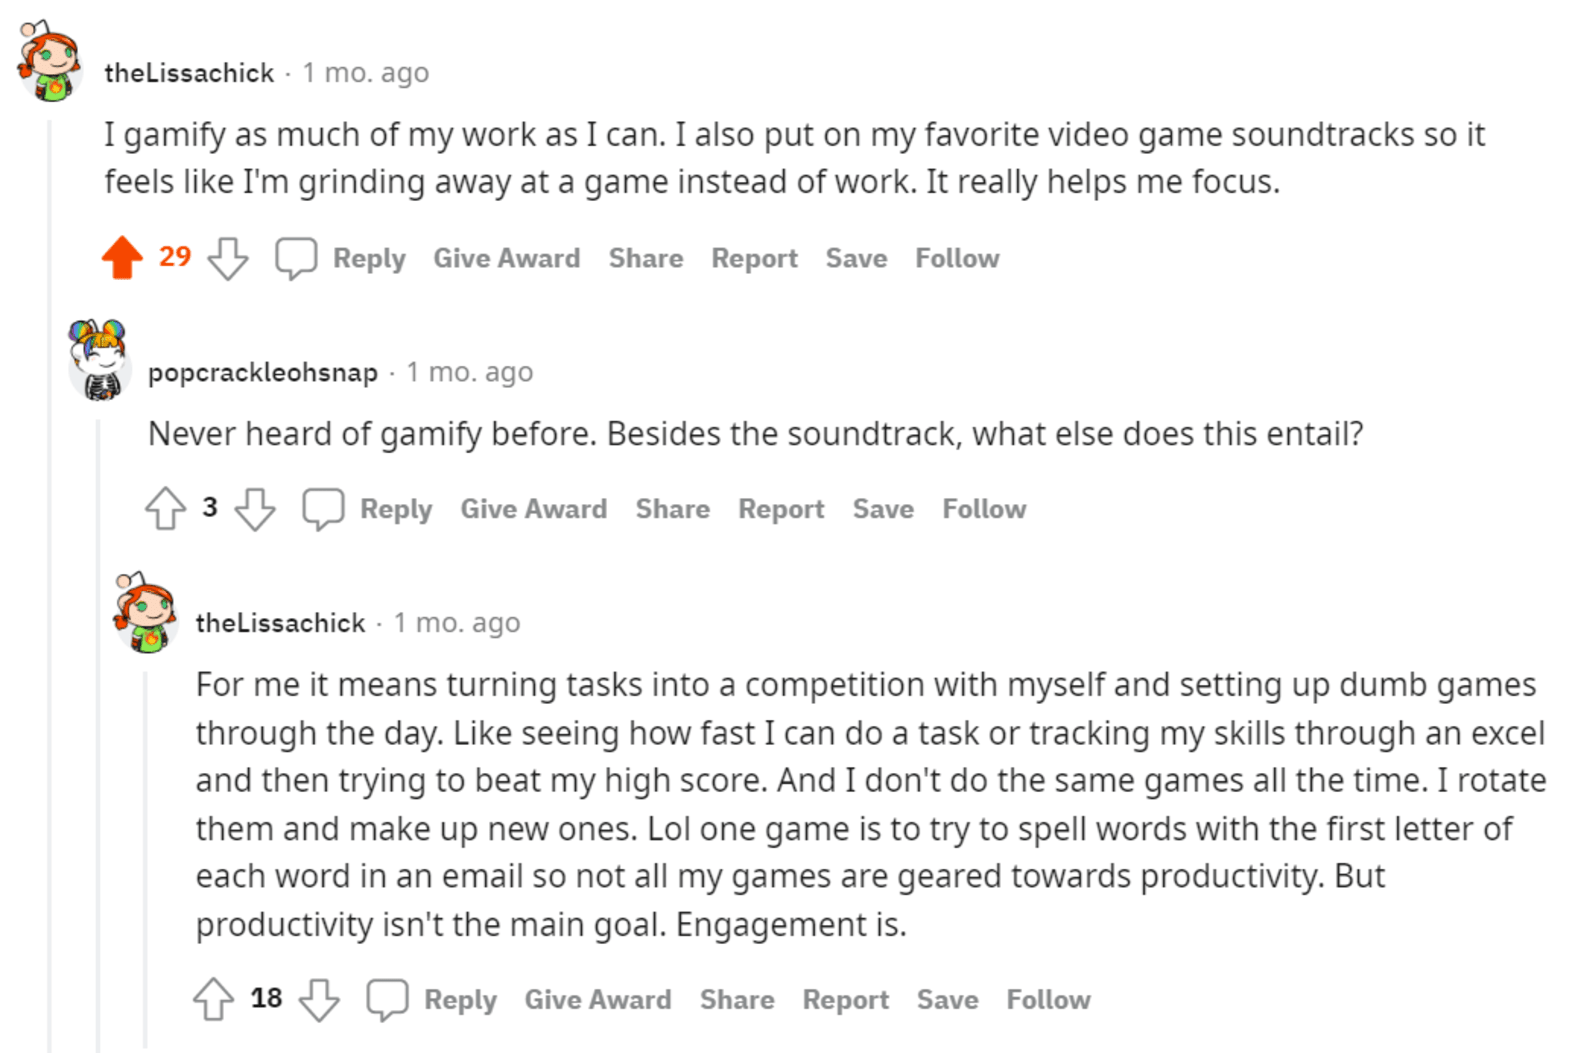Save the top comment by theLissachick
This screenshot has width=1575, height=1053.
856,258
